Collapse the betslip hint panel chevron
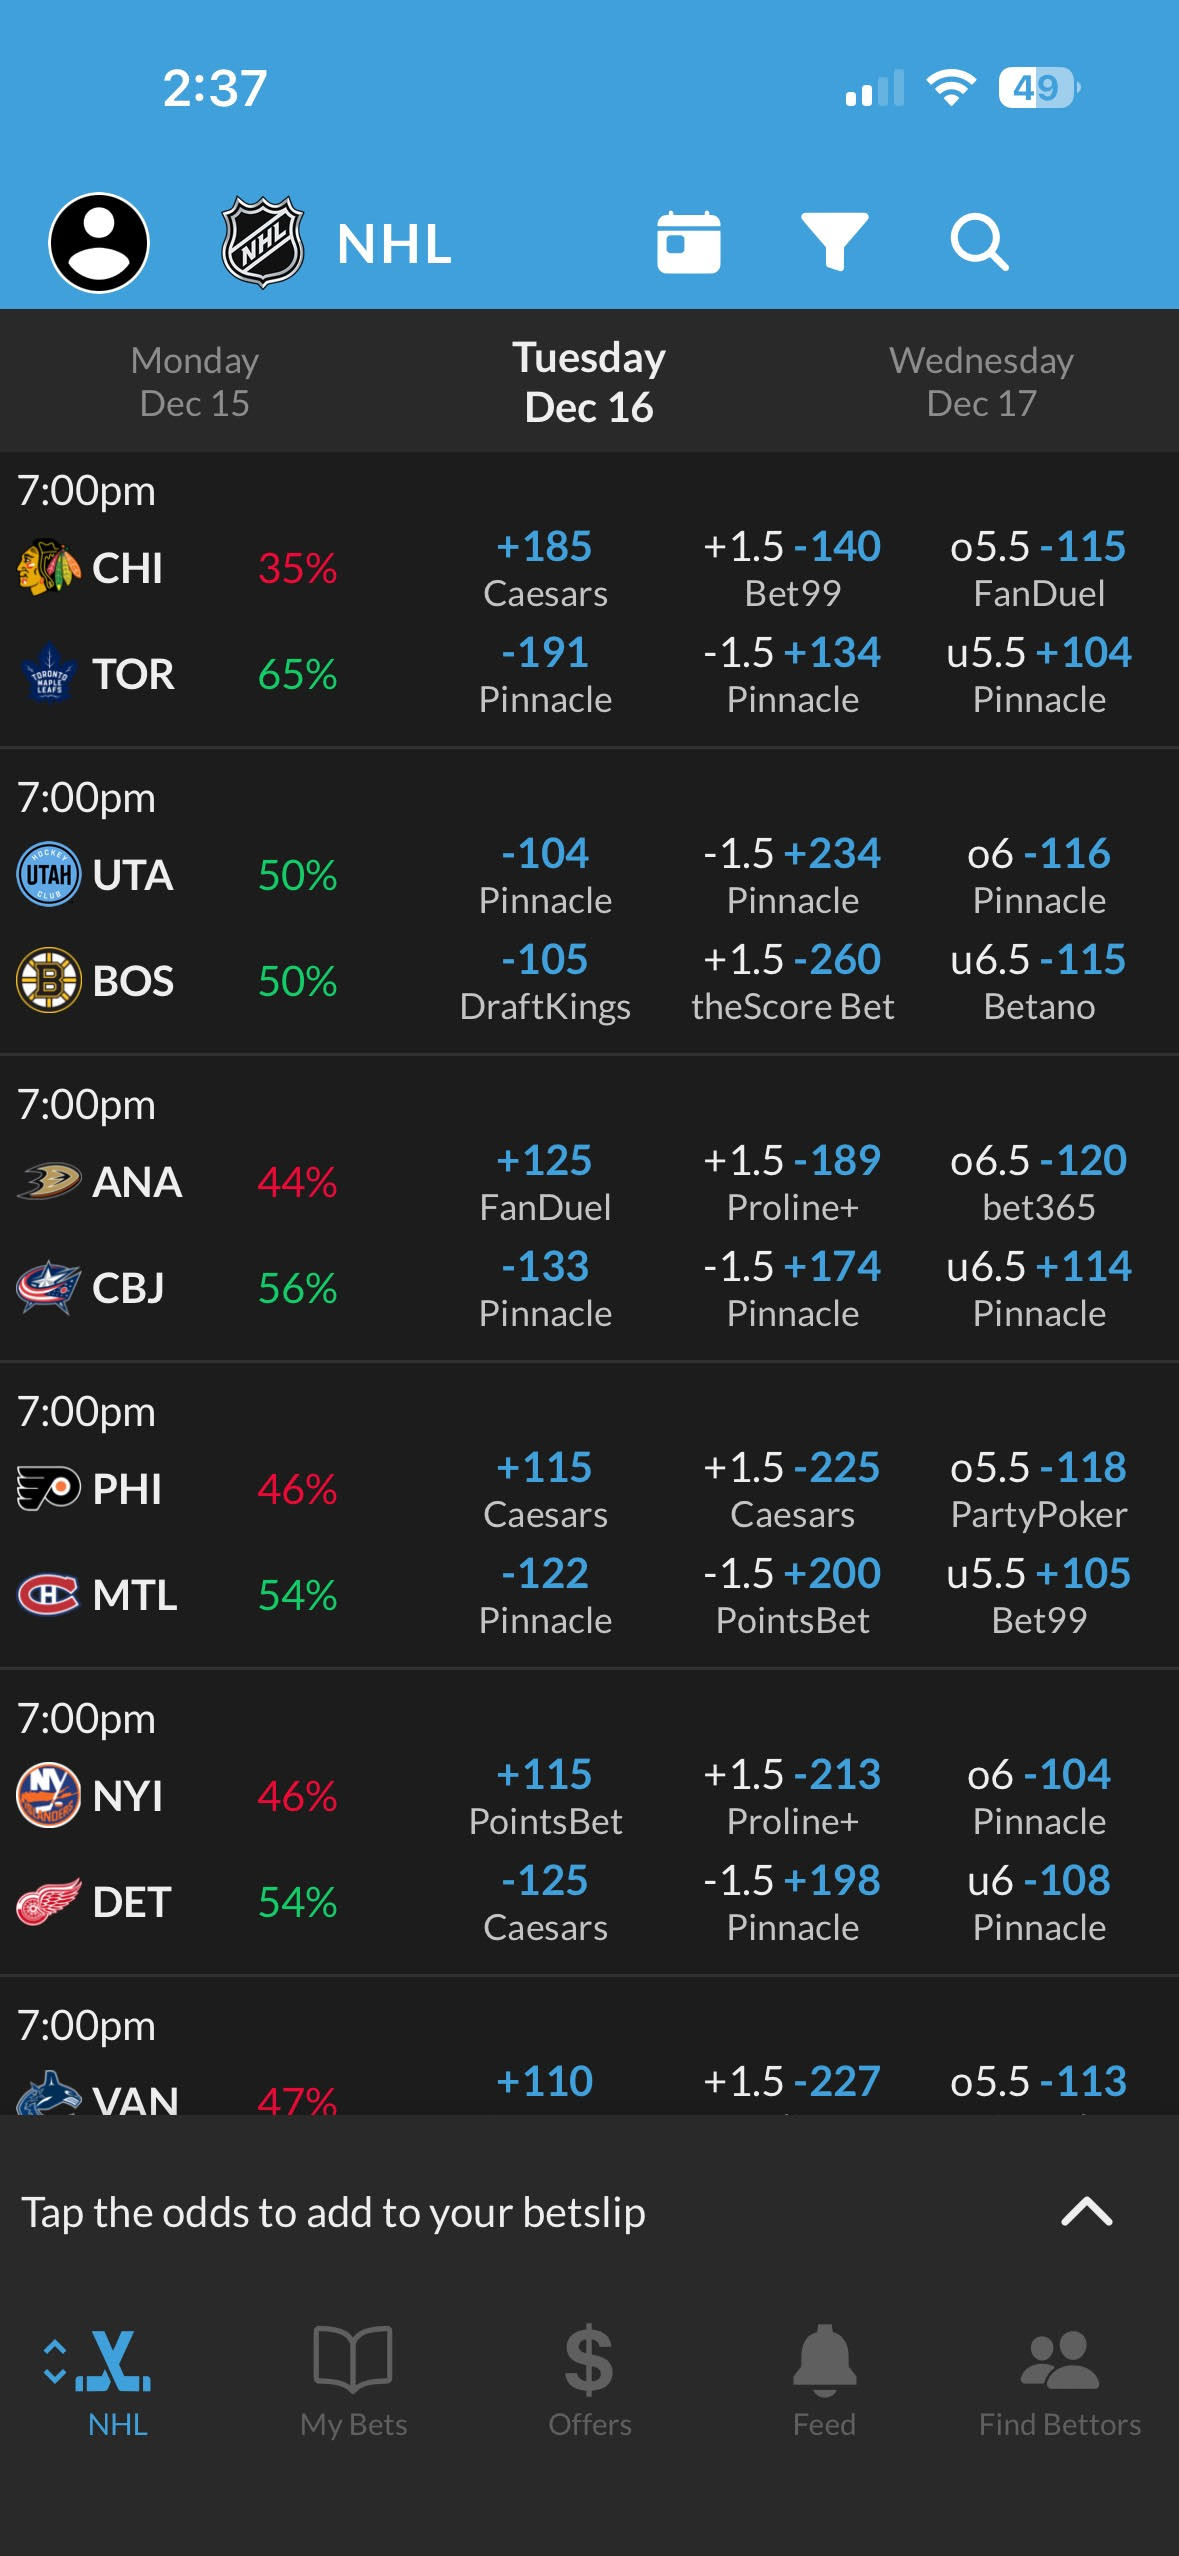Viewport: 1179px width, 2556px height. tap(1087, 2211)
